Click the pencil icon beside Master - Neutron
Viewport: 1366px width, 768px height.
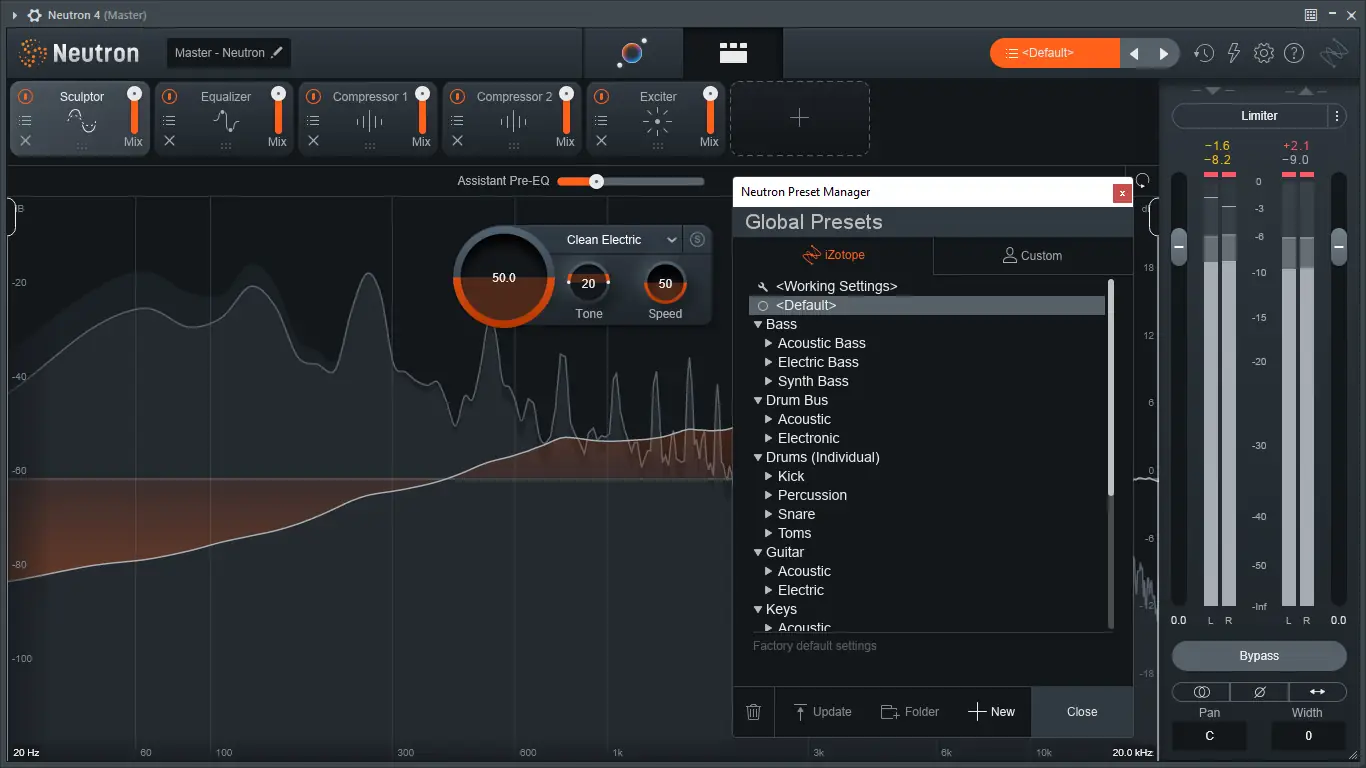click(x=277, y=52)
